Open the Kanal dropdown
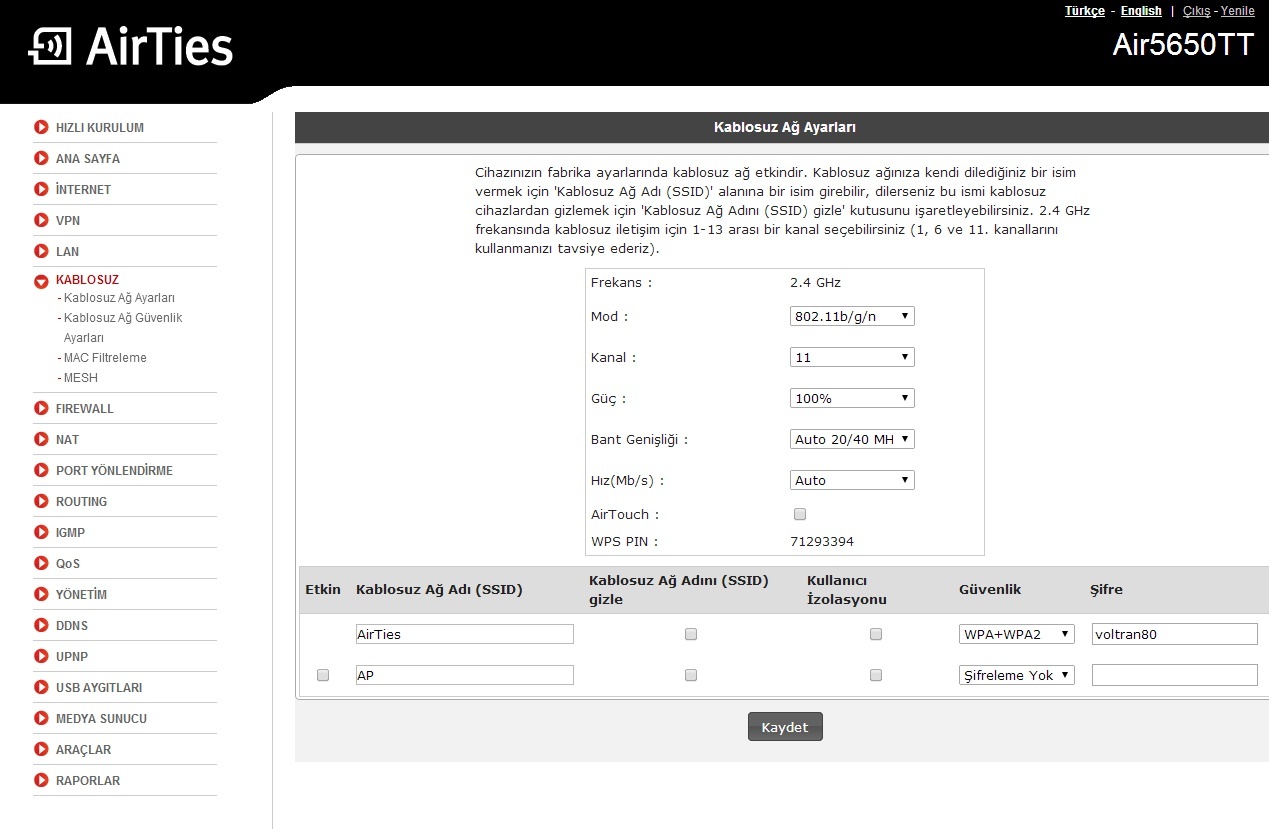The height and width of the screenshot is (829, 1269). [x=852, y=357]
